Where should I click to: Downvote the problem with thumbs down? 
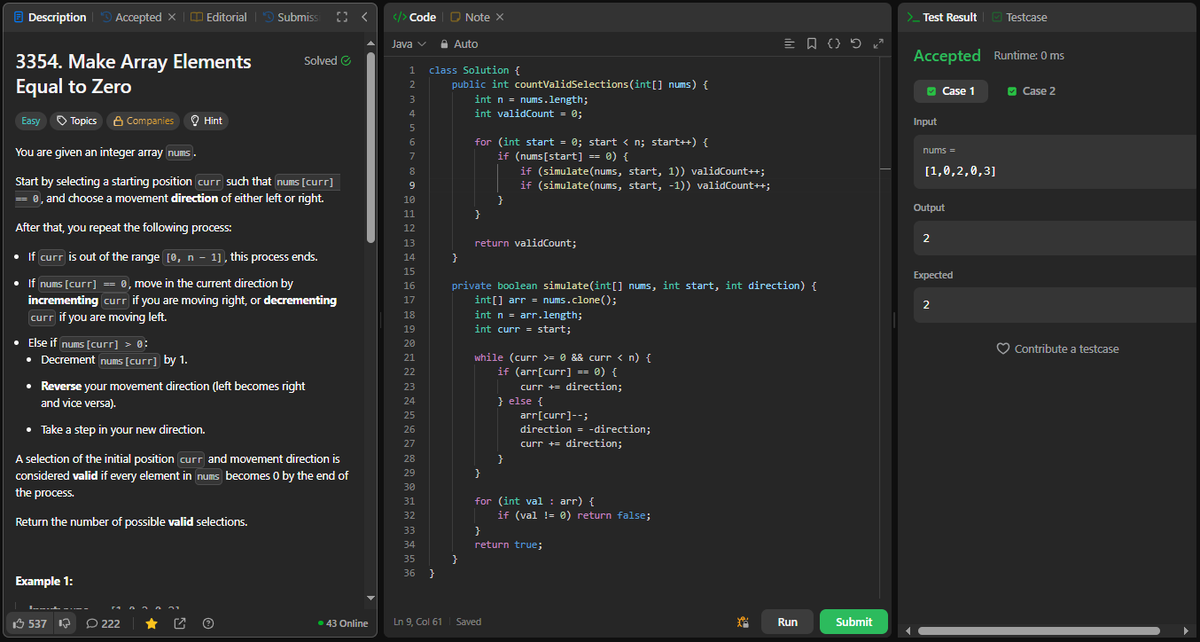coord(67,623)
